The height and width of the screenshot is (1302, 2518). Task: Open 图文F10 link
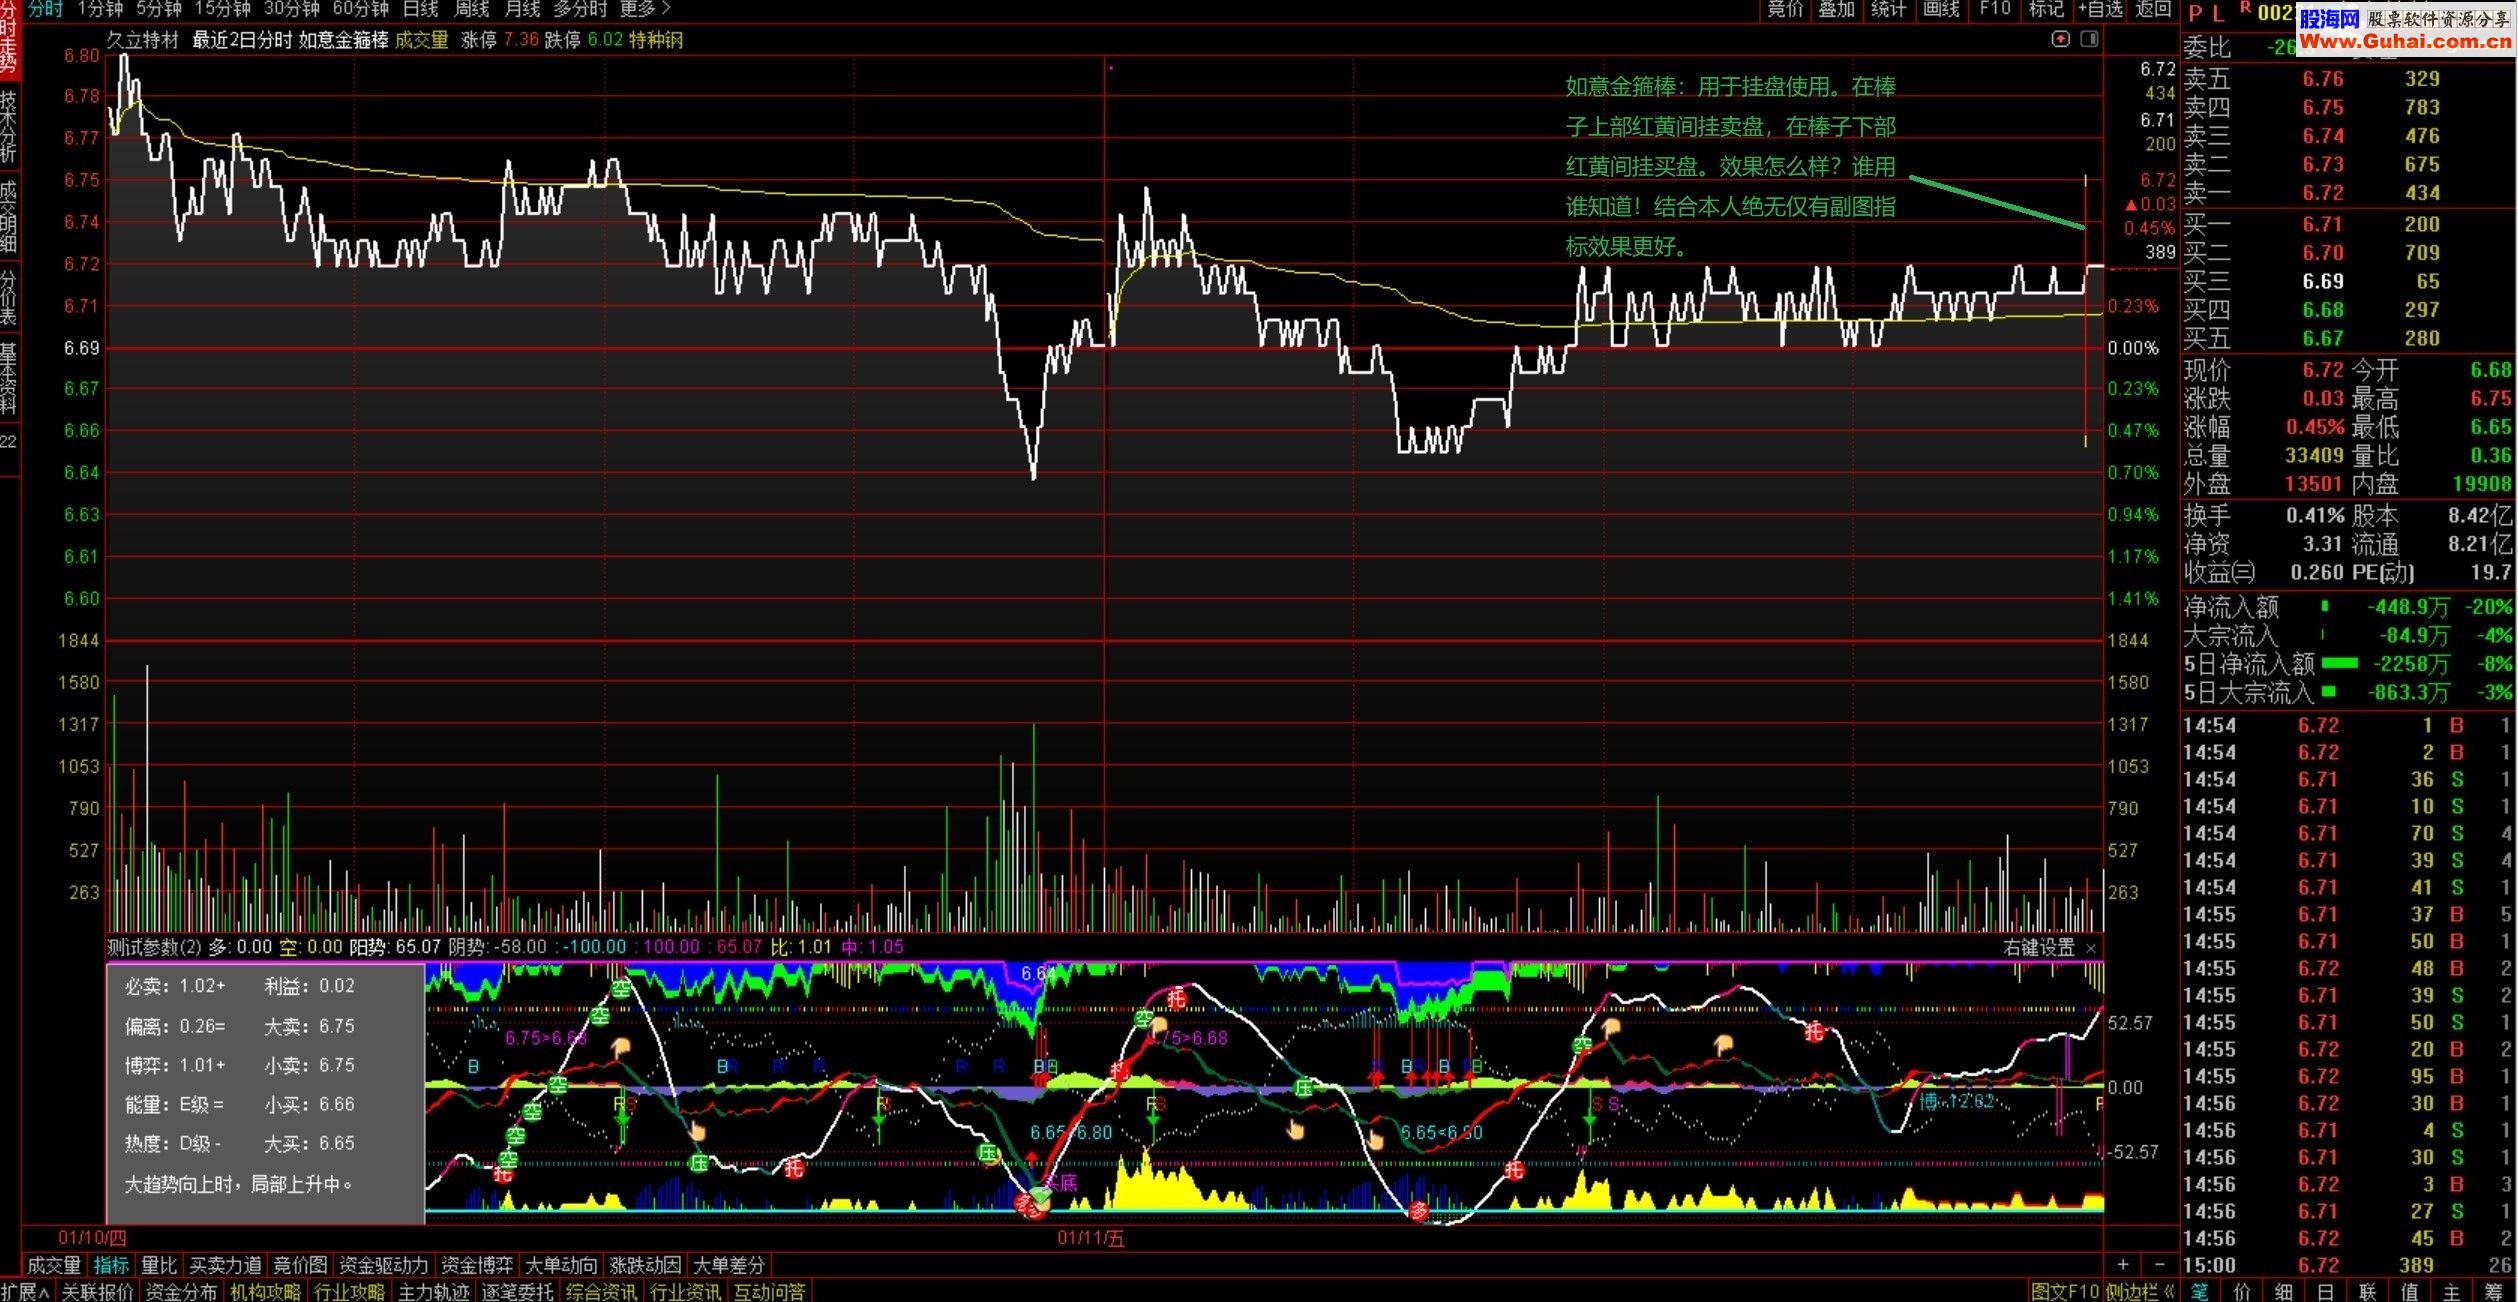2064,1291
